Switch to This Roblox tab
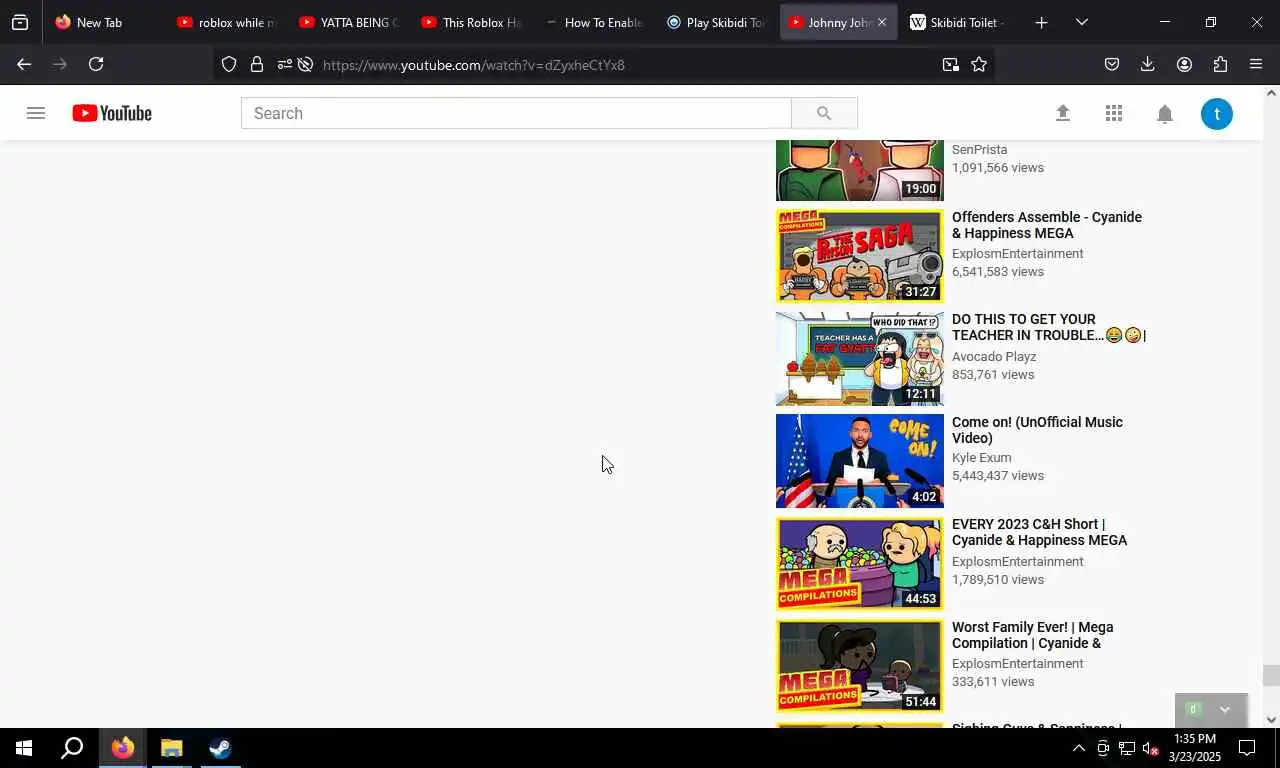This screenshot has height=768, width=1280. pos(471,22)
